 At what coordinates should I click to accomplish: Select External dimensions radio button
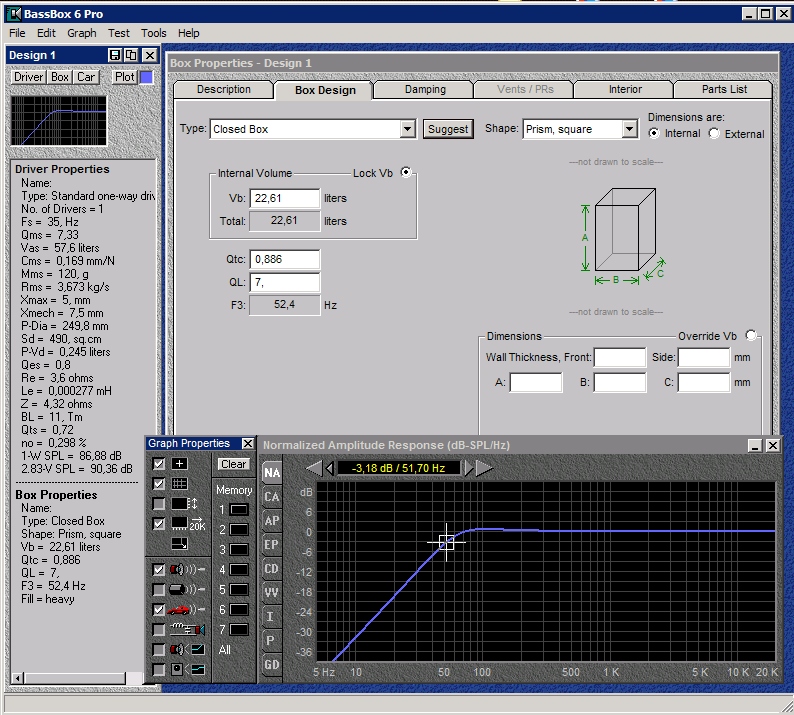[714, 134]
